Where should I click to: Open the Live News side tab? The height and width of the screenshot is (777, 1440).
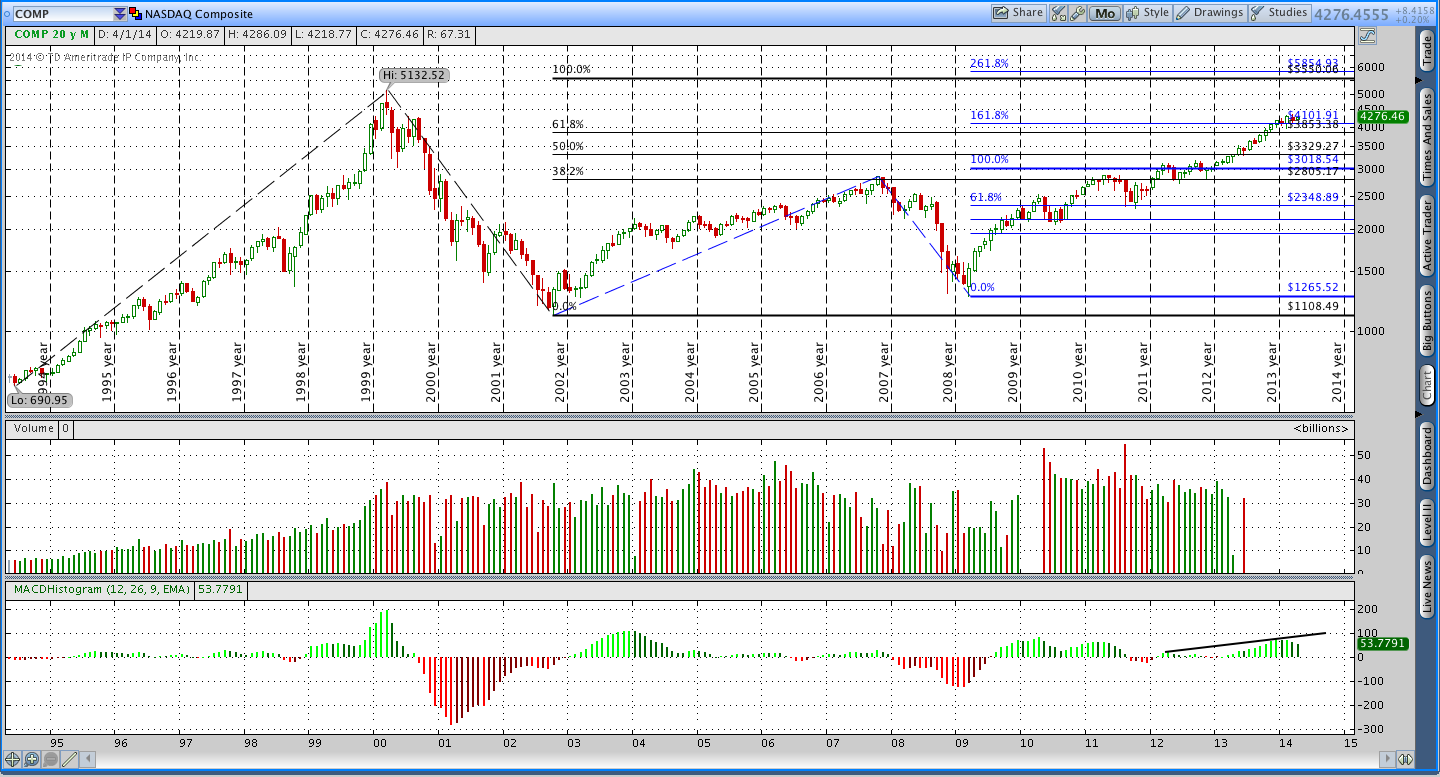click(x=1427, y=586)
